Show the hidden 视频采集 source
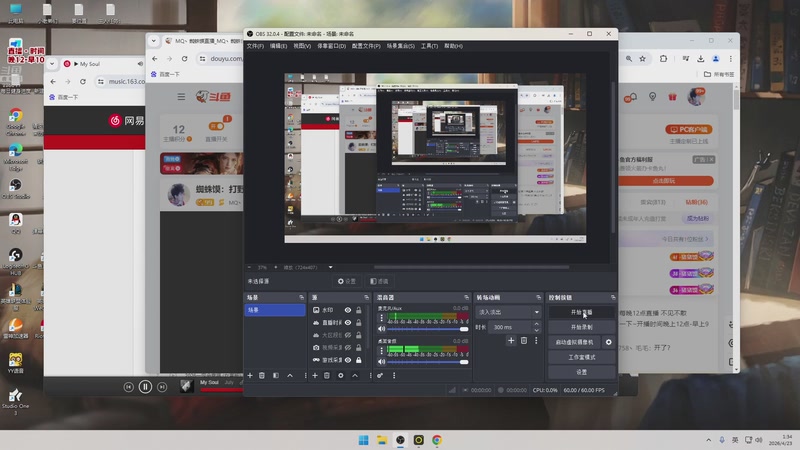The width and height of the screenshot is (800, 450). pos(347,347)
